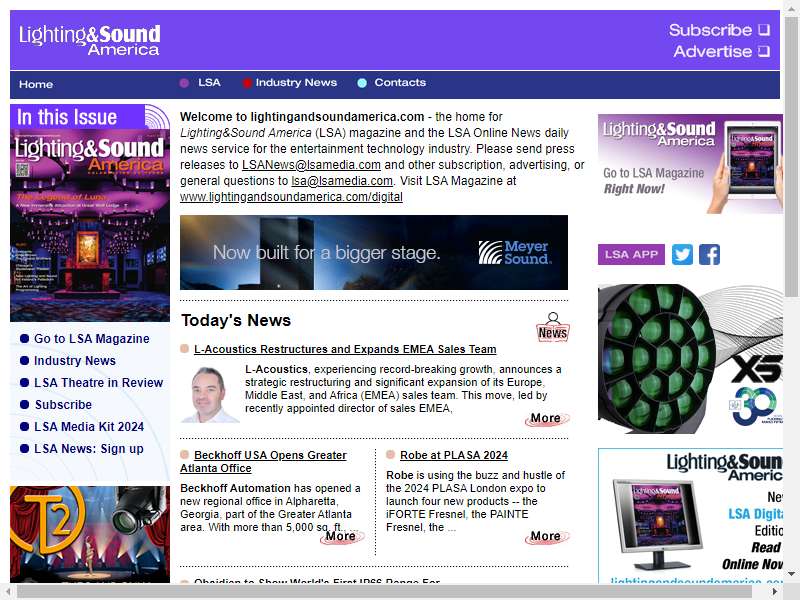Click the cyan dot beside Contacts menu
The width and height of the screenshot is (800, 600).
click(362, 83)
